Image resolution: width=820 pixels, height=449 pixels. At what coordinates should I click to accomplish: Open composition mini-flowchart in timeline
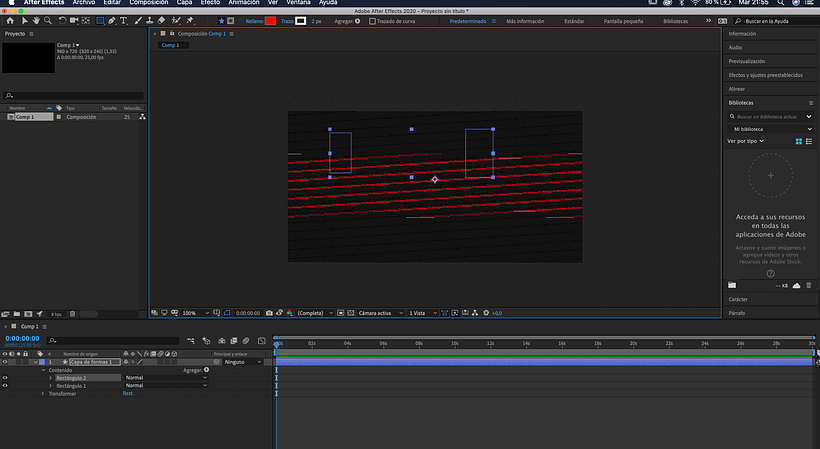click(191, 341)
